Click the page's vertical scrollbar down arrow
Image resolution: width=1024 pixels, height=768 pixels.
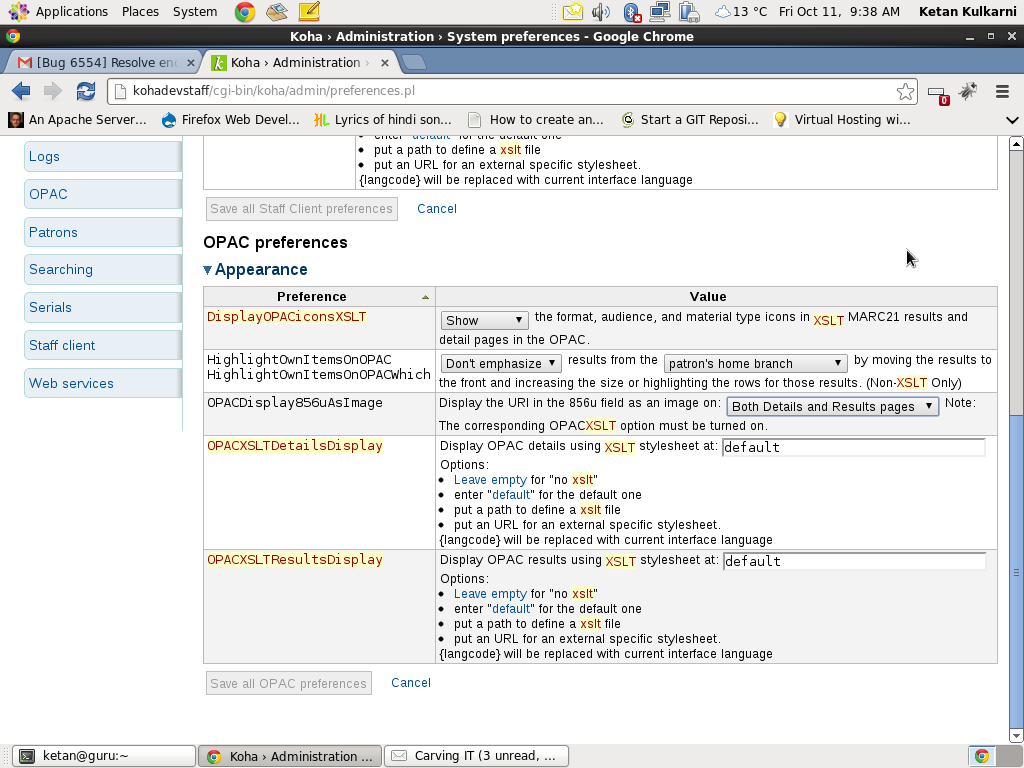click(x=1016, y=735)
